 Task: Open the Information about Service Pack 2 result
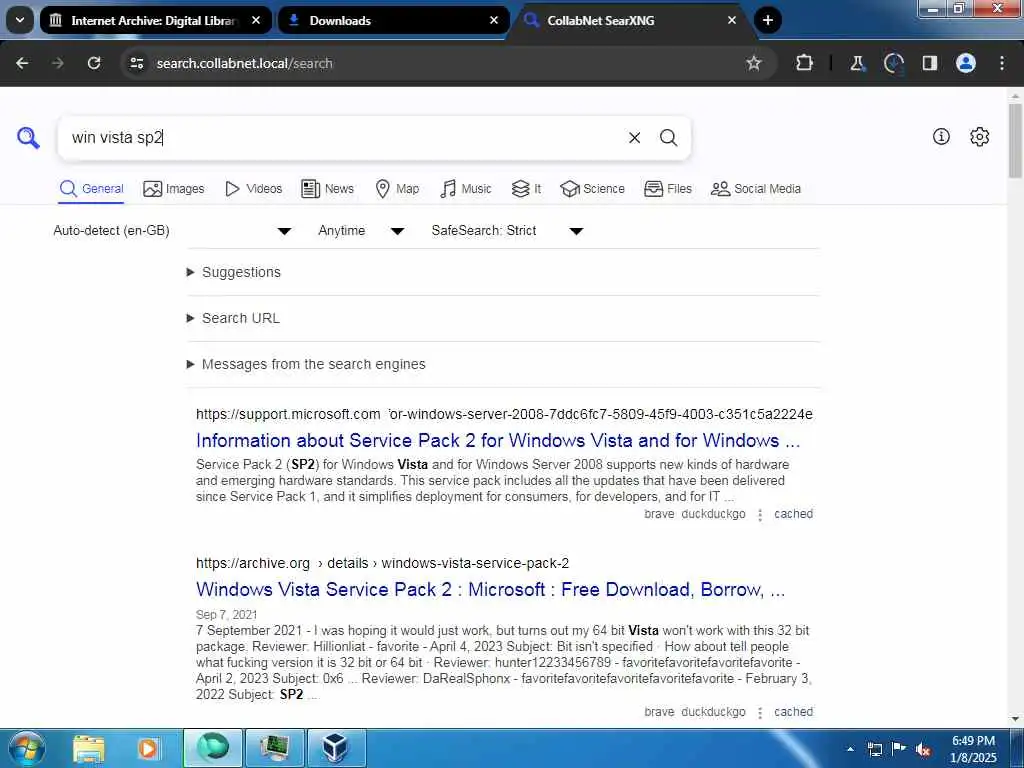pos(498,440)
